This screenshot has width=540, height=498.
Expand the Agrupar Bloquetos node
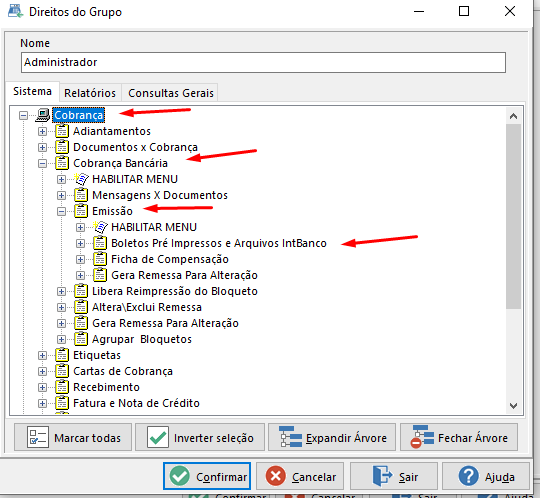point(61,339)
